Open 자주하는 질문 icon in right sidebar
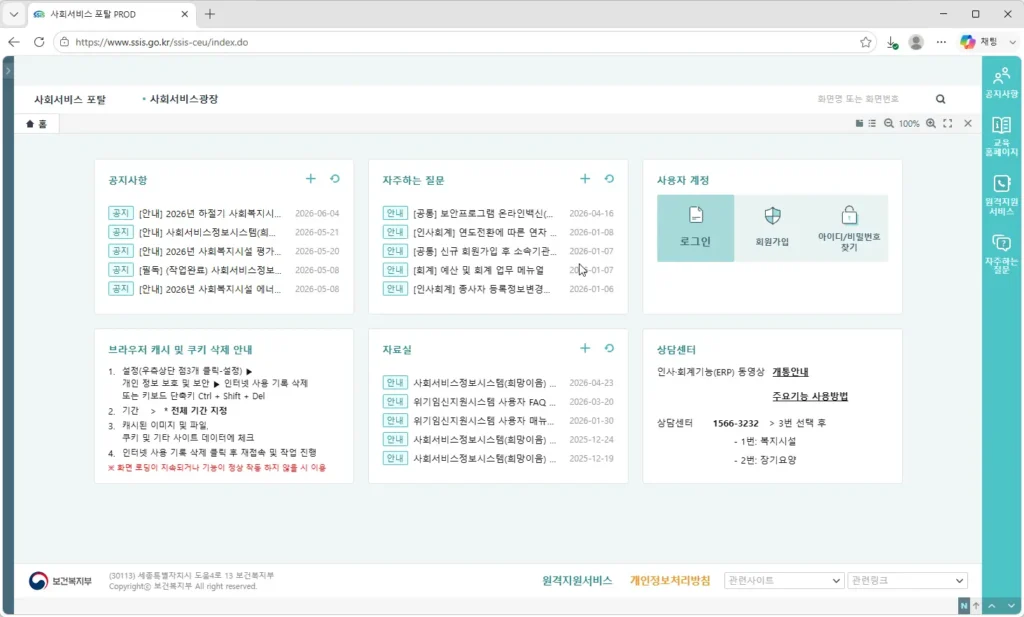Screen dimensions: 1024x617 [1001, 253]
